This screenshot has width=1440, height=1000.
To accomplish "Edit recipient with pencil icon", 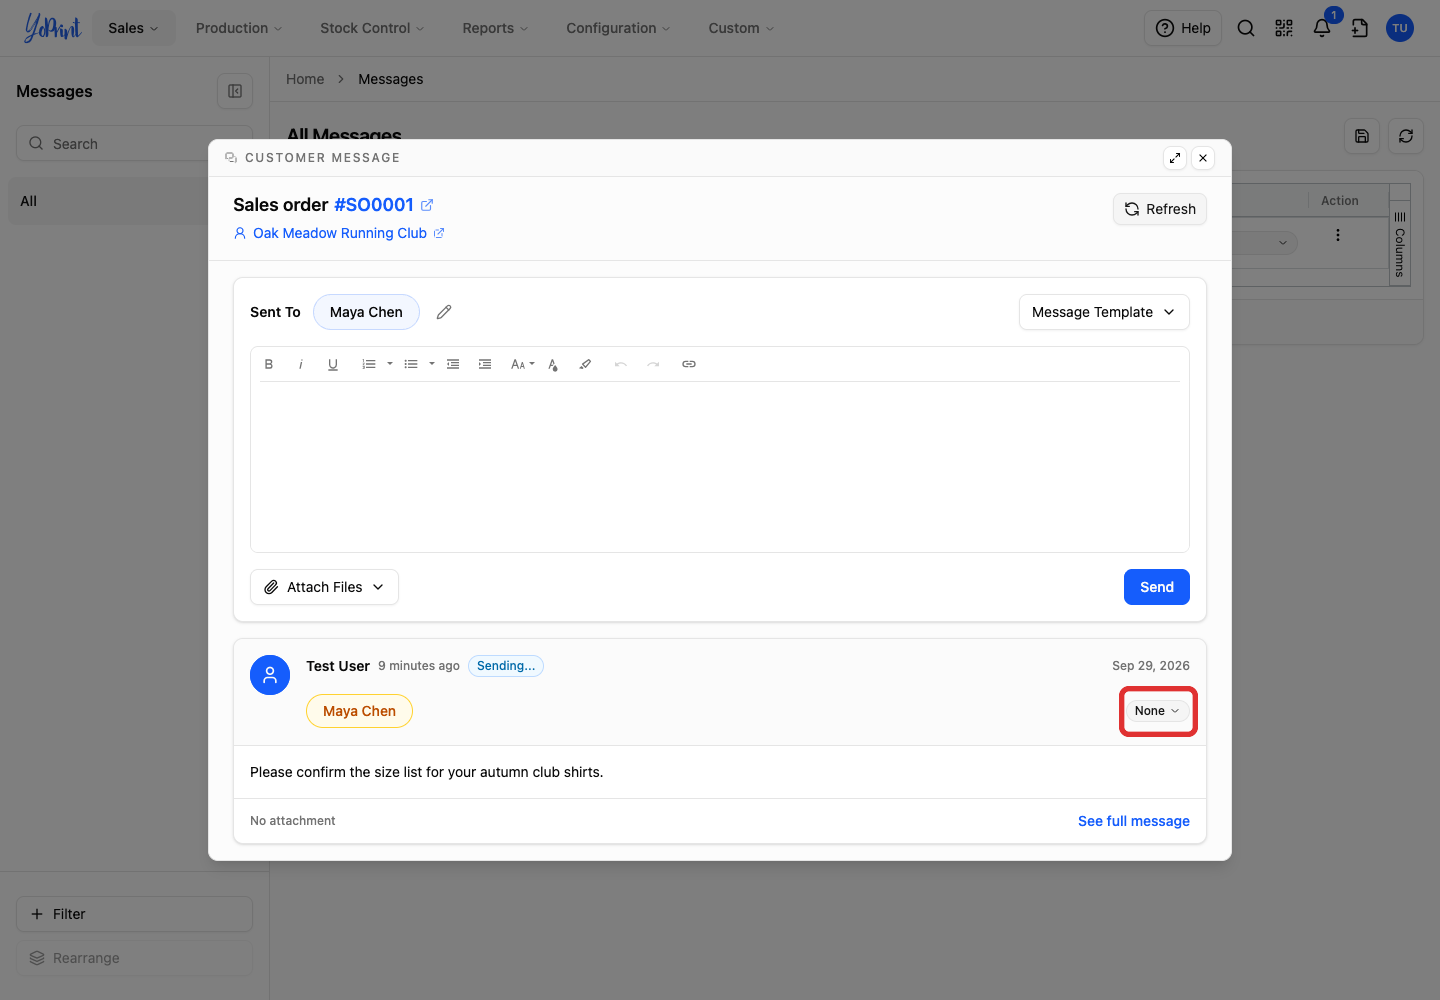I will [444, 312].
